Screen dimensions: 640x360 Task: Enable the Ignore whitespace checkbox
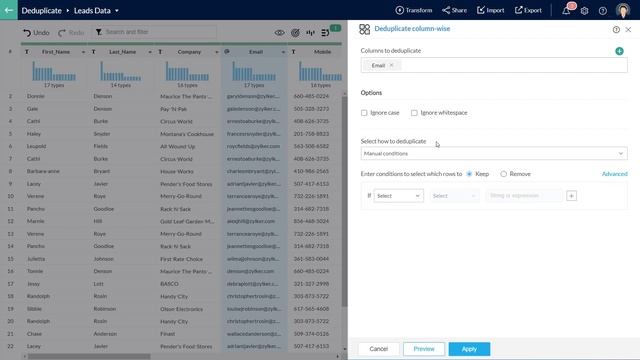click(x=414, y=113)
